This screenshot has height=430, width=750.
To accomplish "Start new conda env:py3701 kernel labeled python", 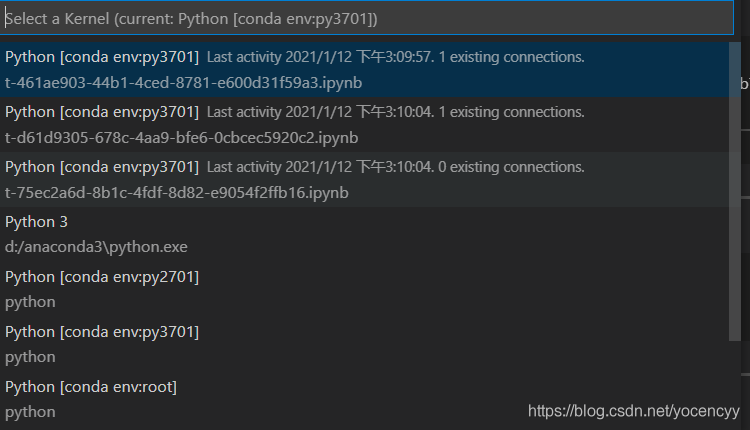I will click(366, 344).
